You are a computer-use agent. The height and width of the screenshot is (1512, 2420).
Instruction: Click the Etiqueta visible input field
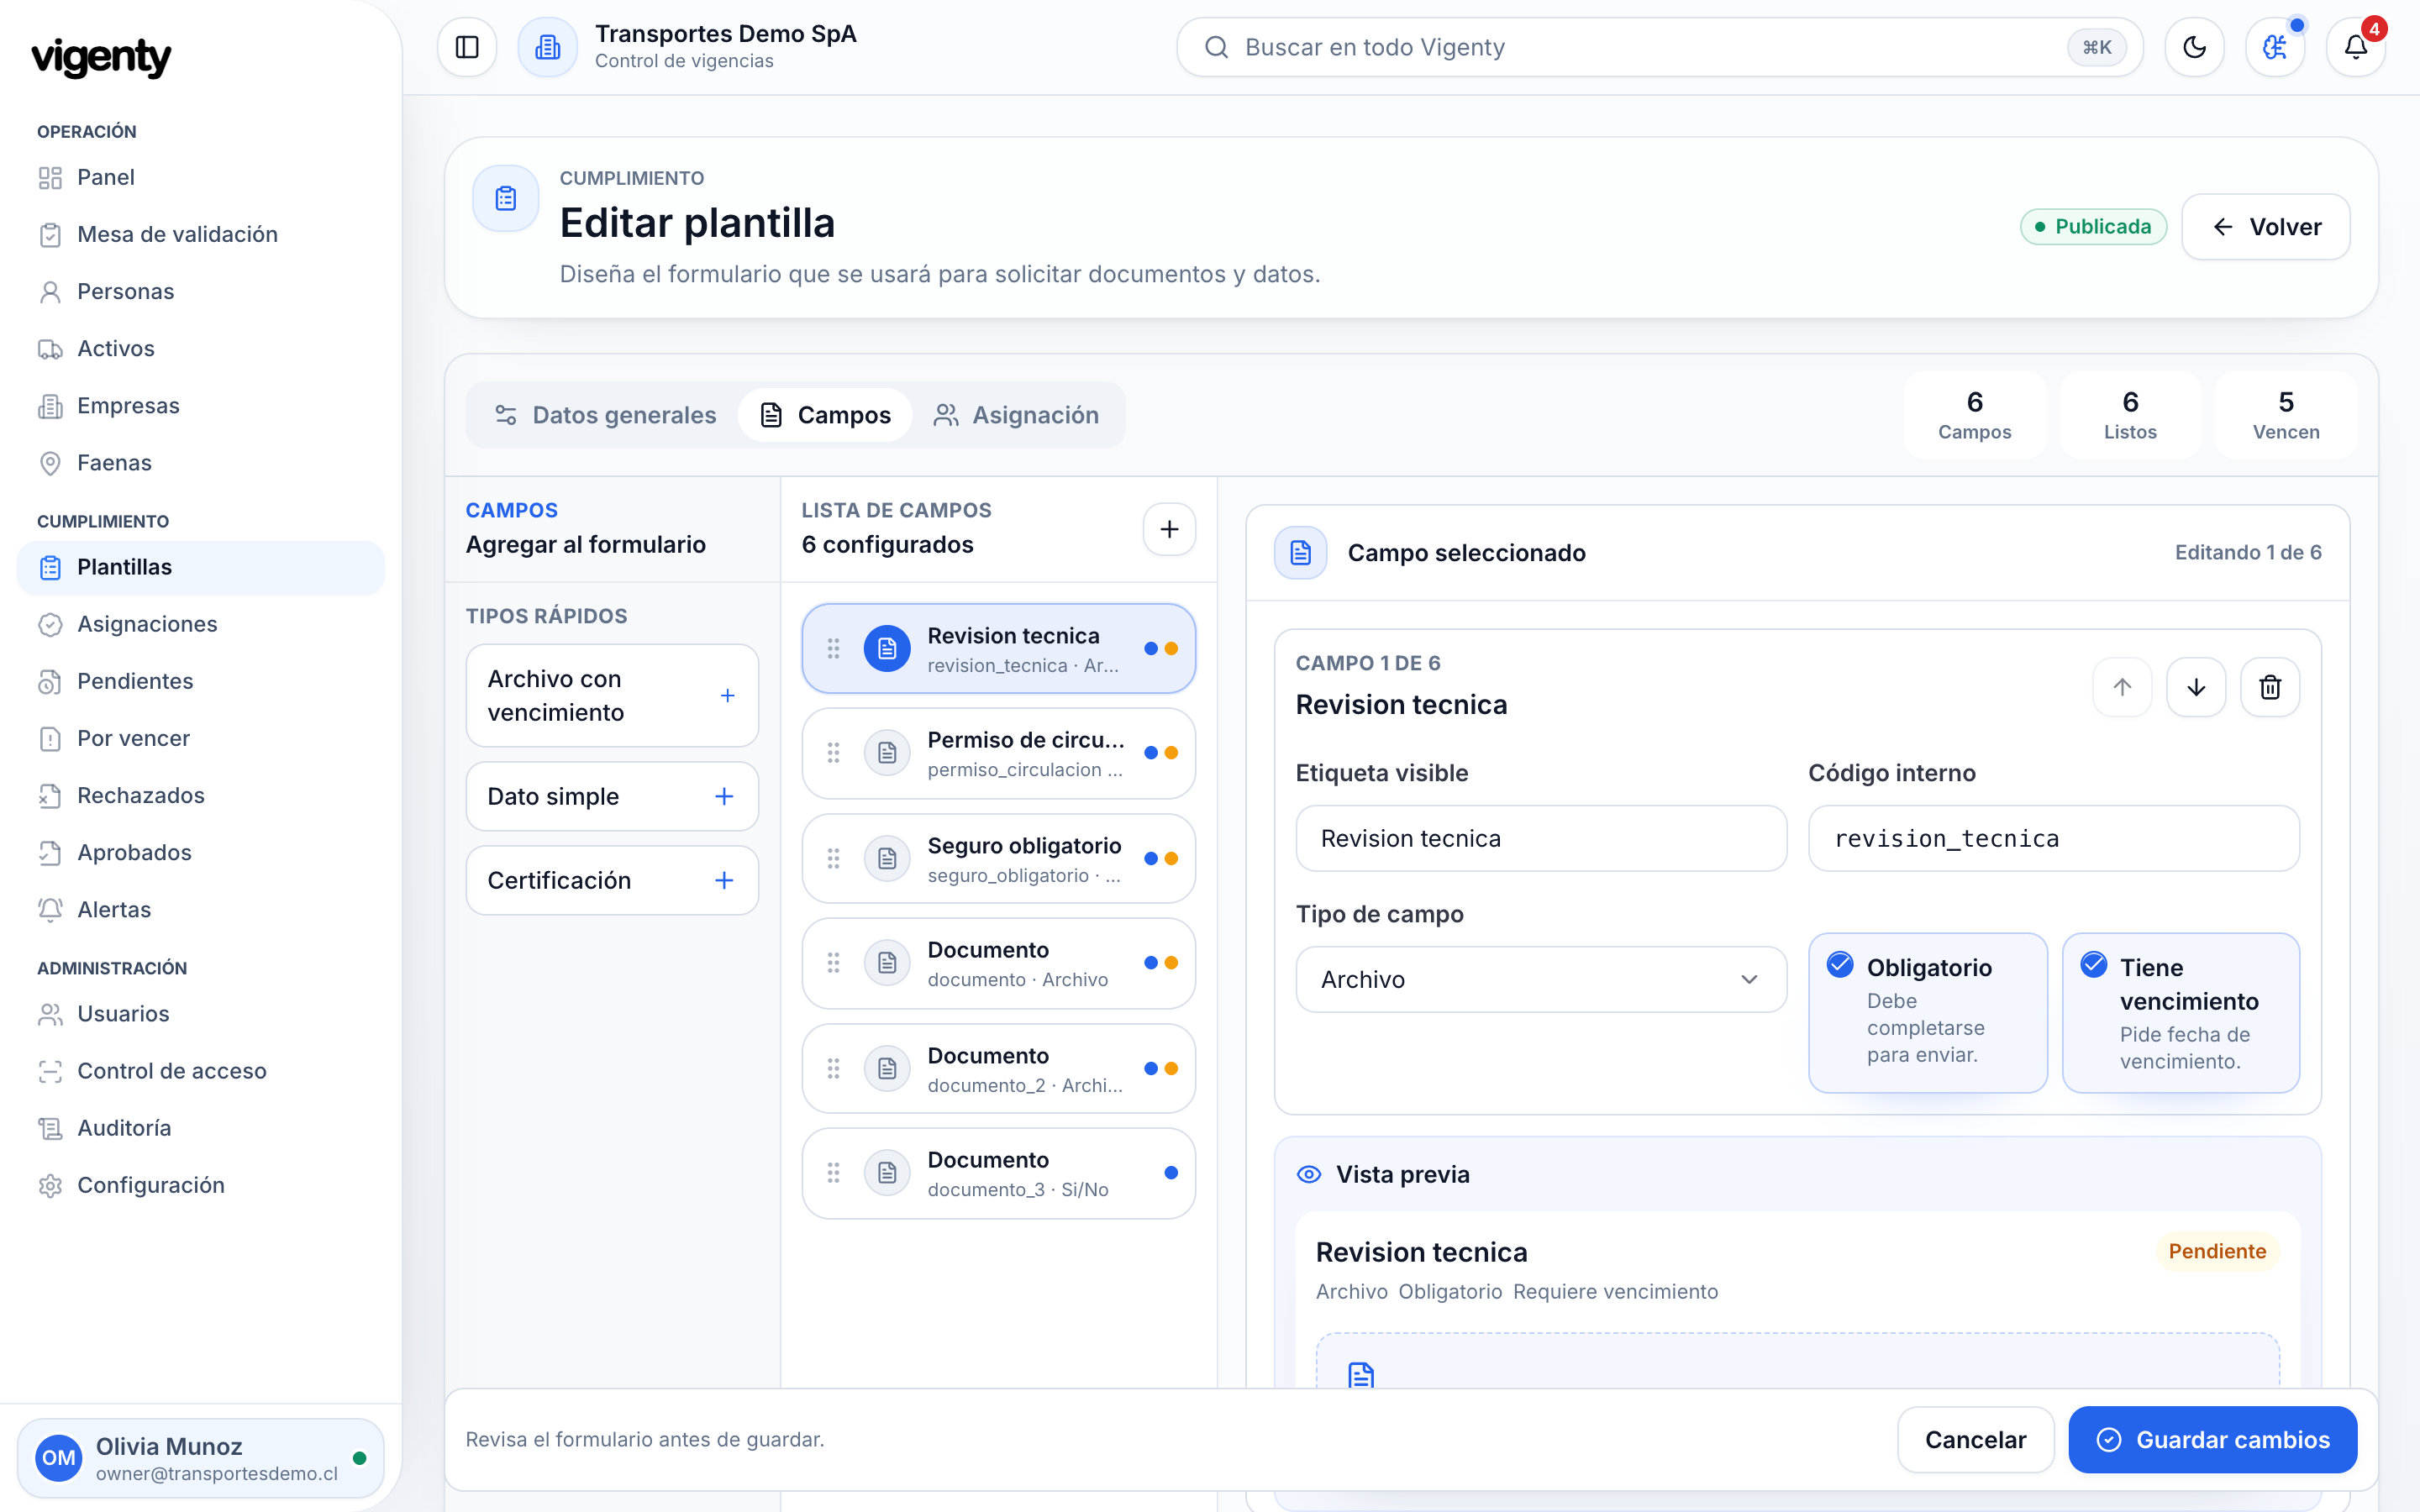1541,839
